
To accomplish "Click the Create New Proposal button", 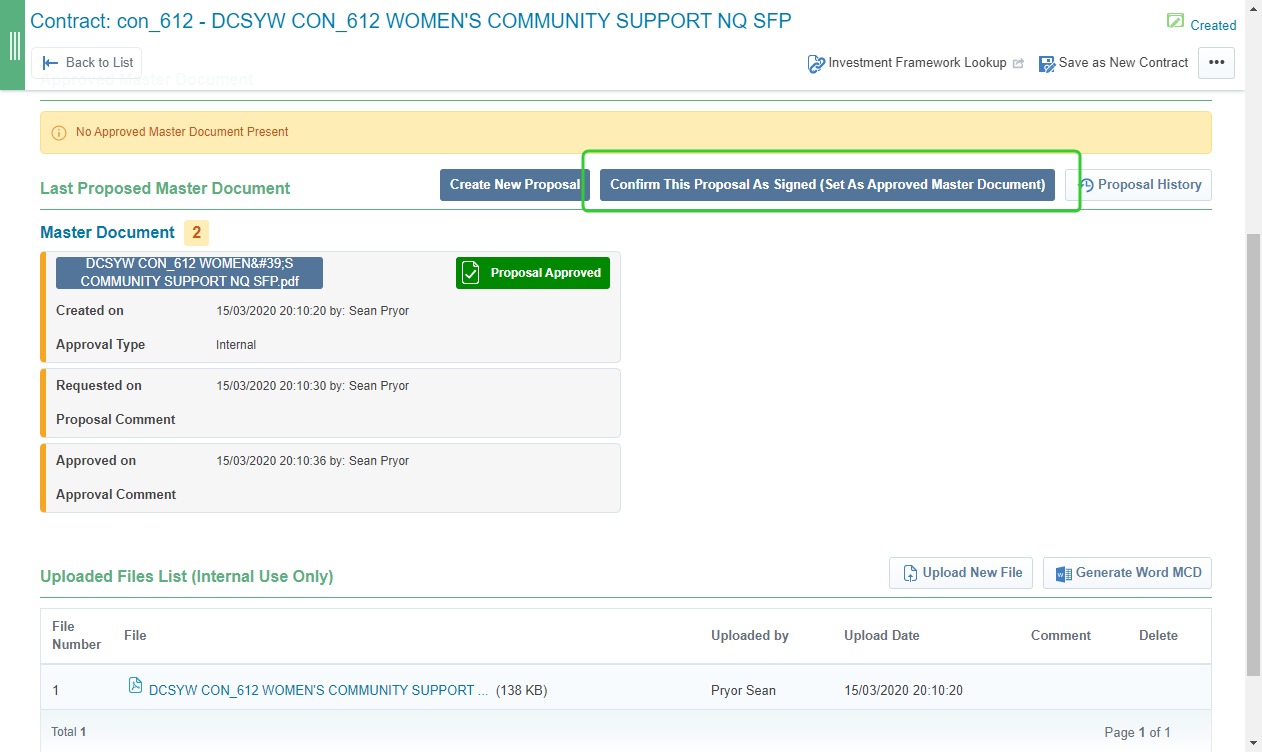I will (x=514, y=185).
